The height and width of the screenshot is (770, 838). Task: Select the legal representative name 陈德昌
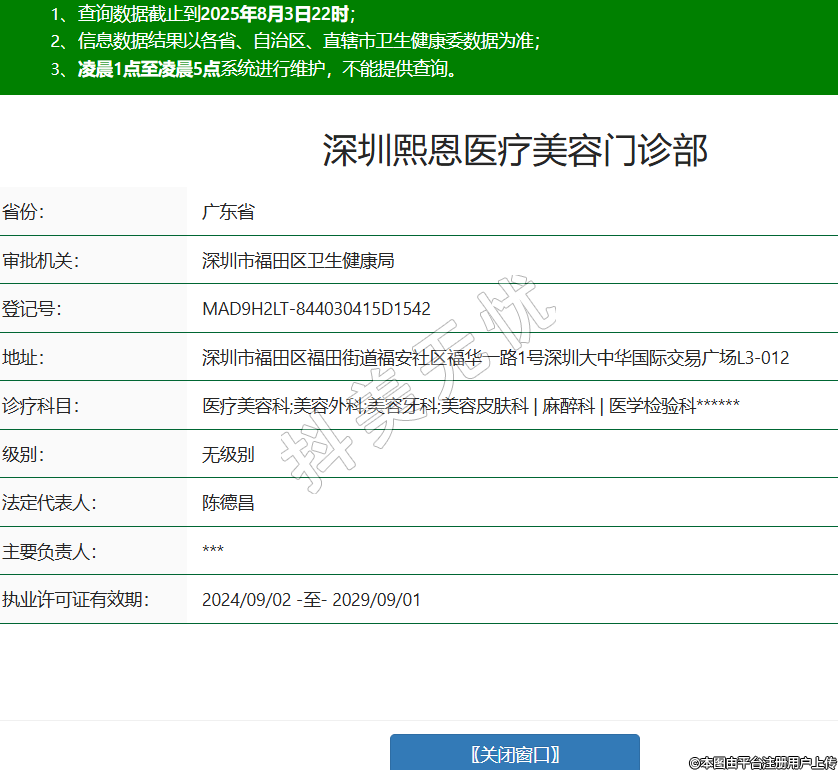pyautogui.click(x=228, y=503)
